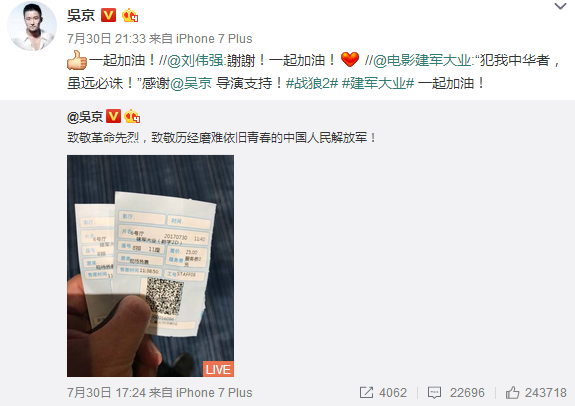Screen dimensions: 575x406
Task: Click the crown icon in quoted post
Action: (x=132, y=117)
